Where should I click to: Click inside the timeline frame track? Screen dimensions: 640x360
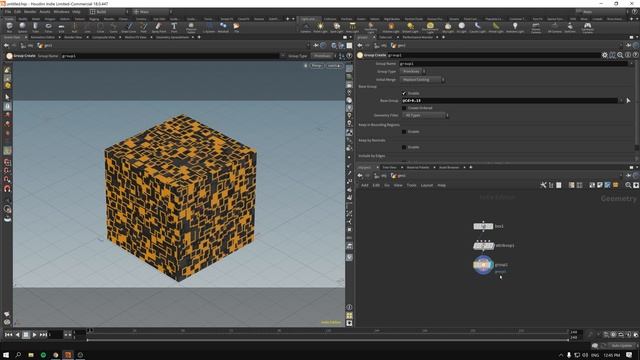point(327,331)
